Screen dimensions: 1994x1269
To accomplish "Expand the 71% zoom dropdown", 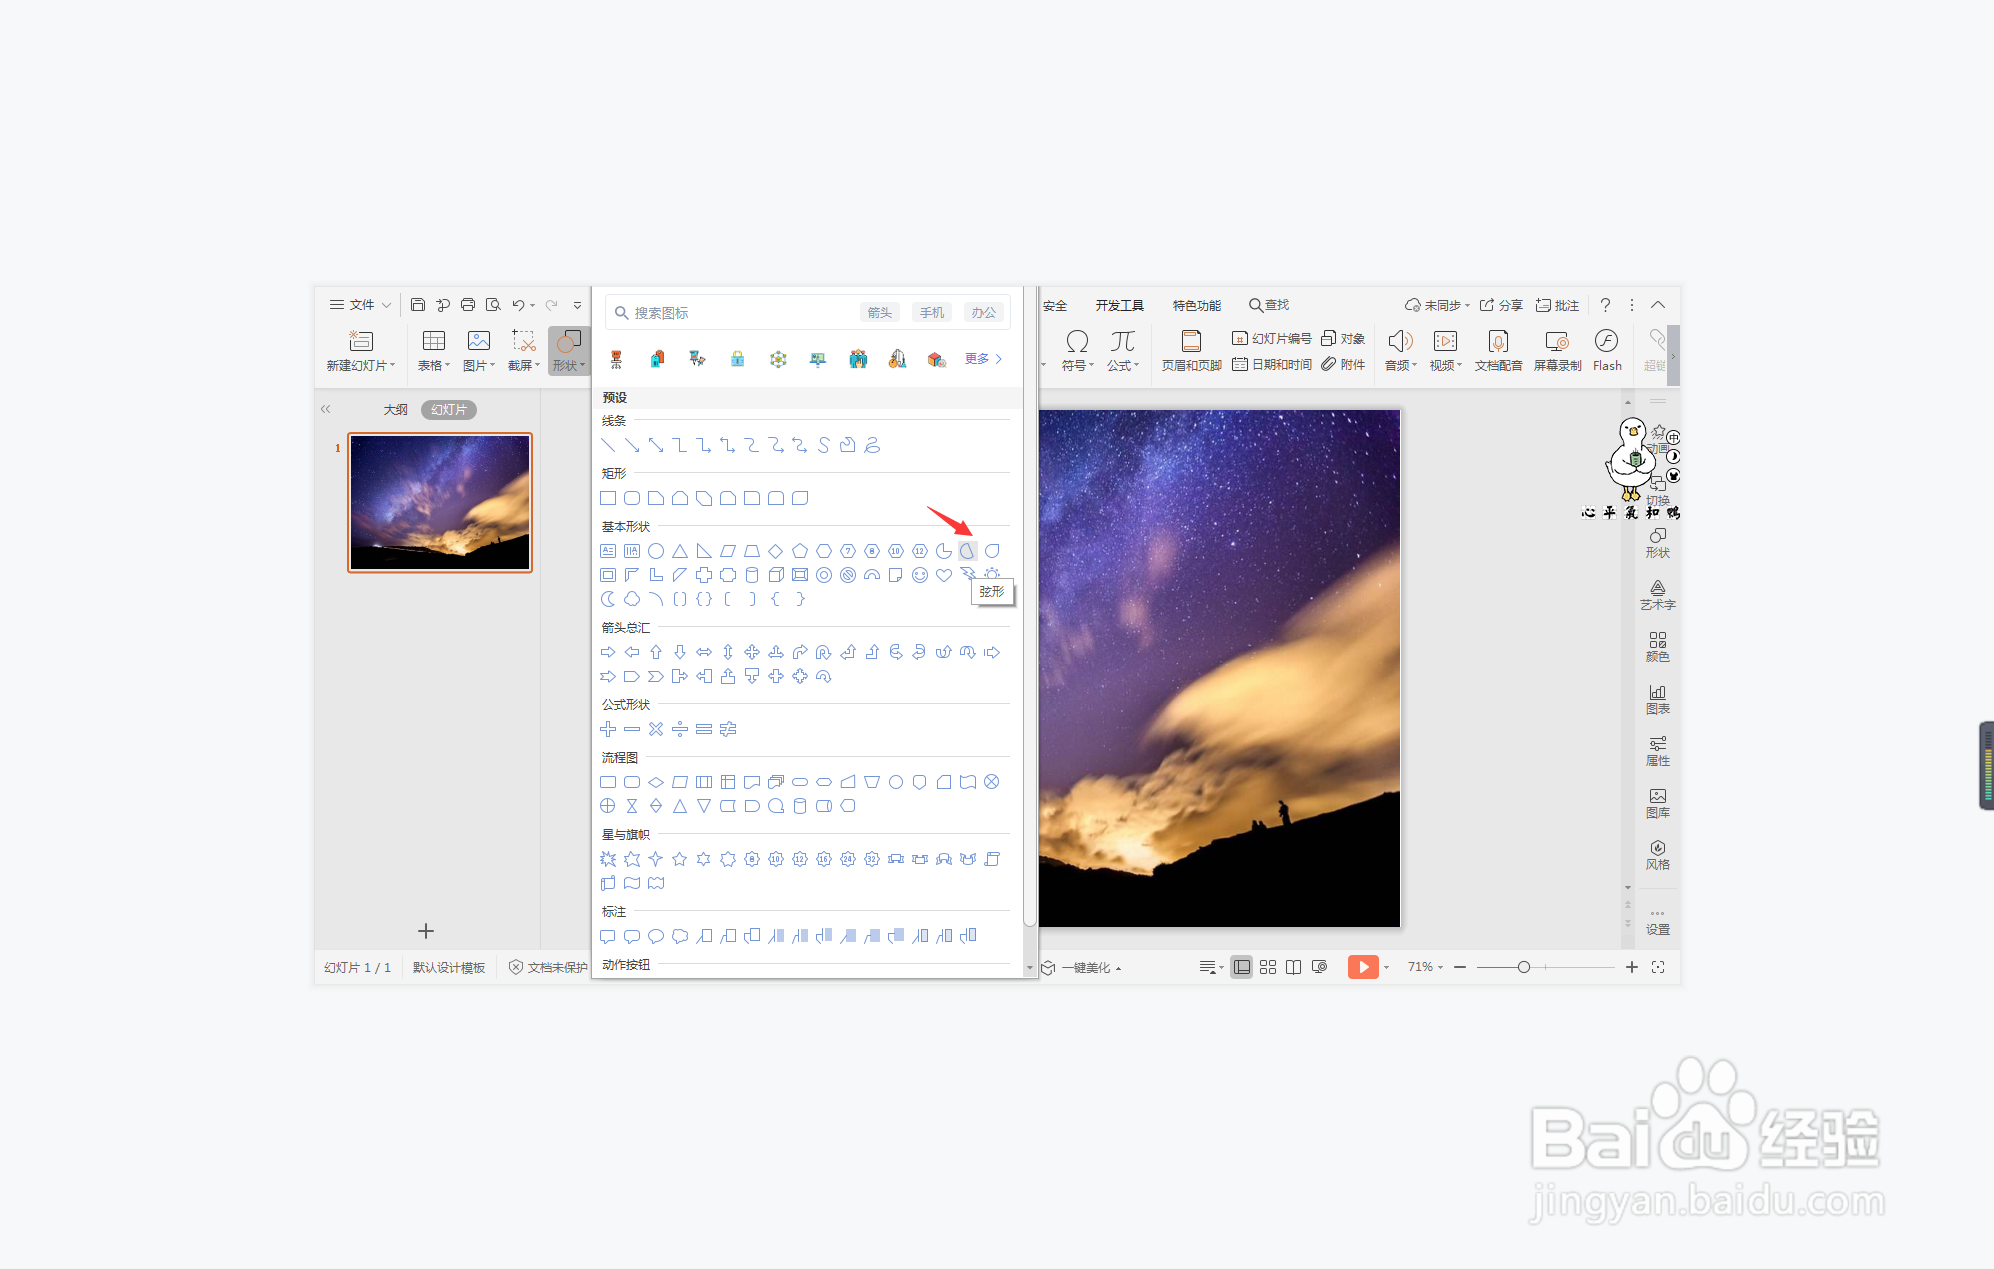I will [x=1425, y=967].
